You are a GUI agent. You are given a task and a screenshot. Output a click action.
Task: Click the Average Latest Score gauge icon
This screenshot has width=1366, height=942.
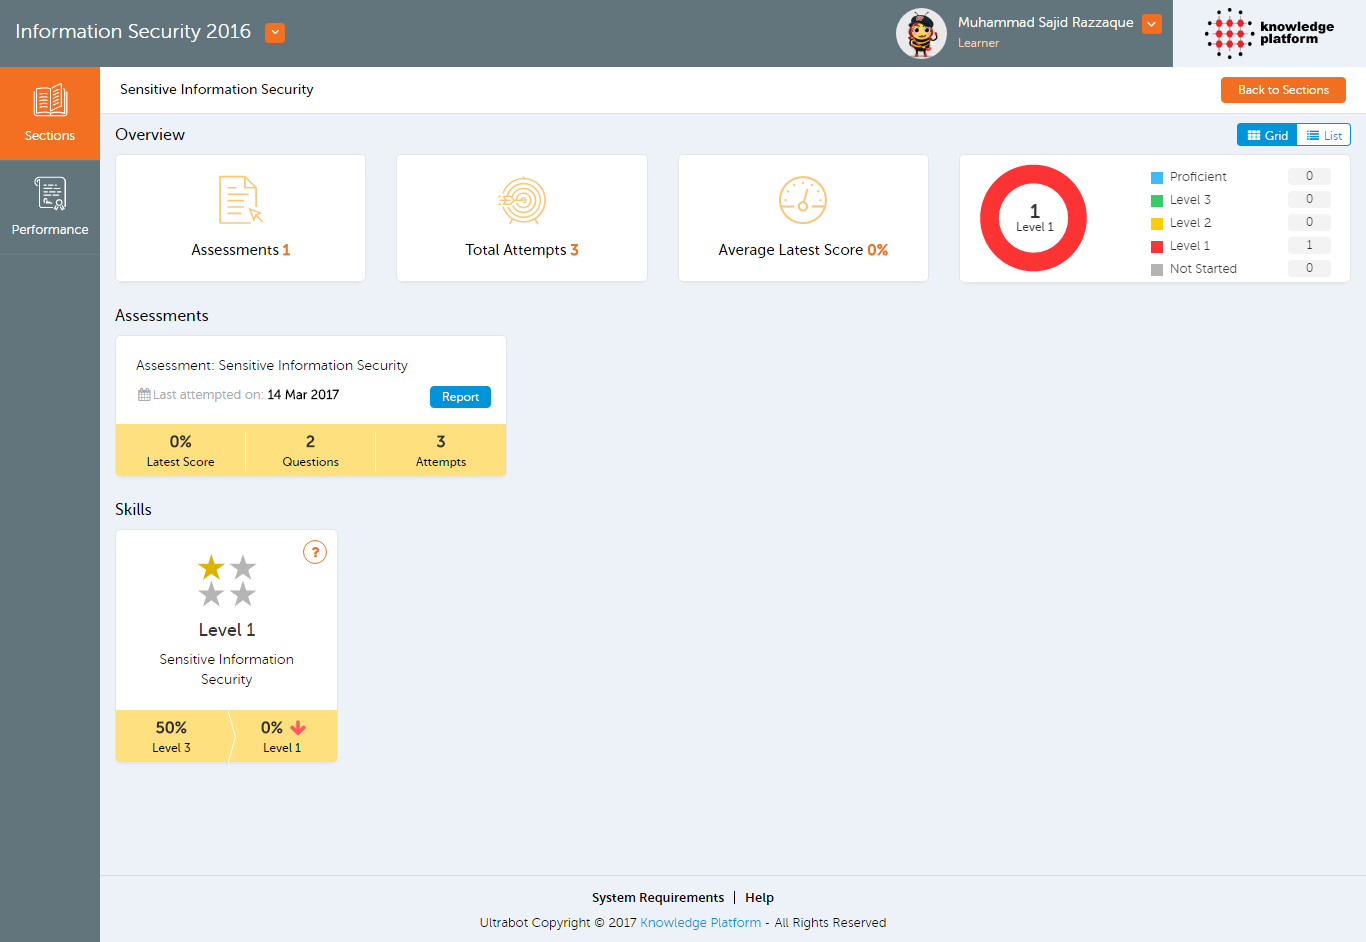tap(803, 200)
